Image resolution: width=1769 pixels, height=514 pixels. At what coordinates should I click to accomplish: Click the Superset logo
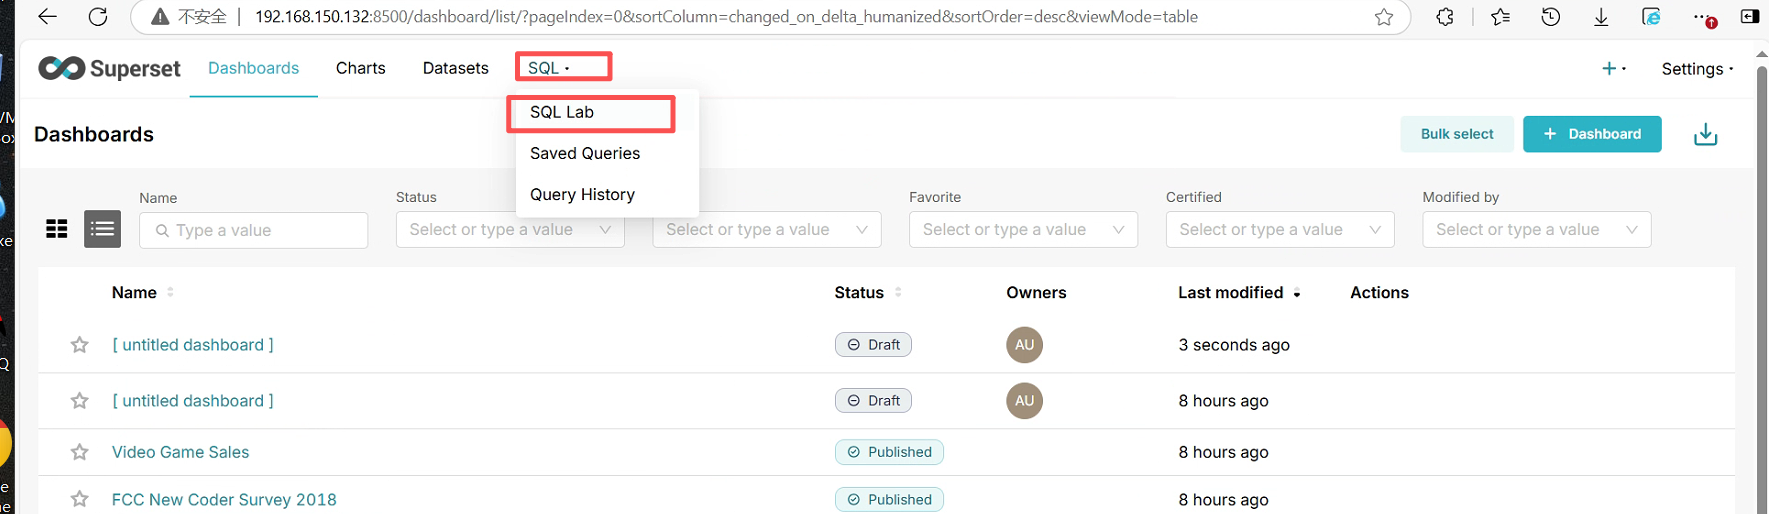click(110, 68)
